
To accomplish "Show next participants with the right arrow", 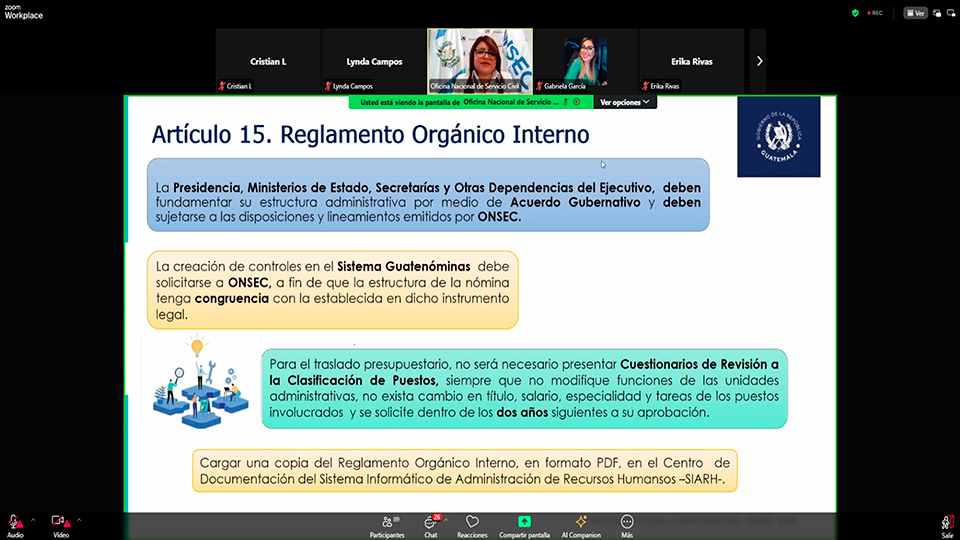I will 759,61.
